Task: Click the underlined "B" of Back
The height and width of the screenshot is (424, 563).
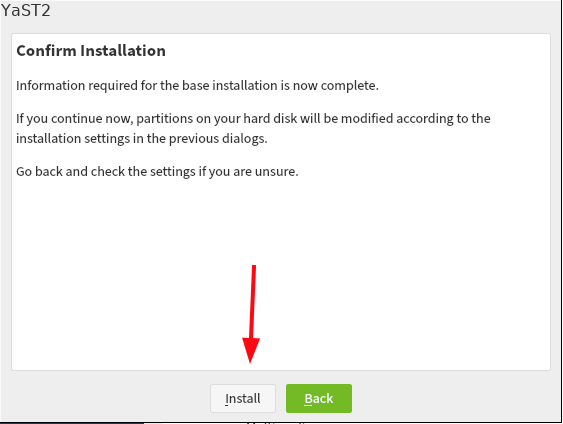Action: click(x=308, y=399)
